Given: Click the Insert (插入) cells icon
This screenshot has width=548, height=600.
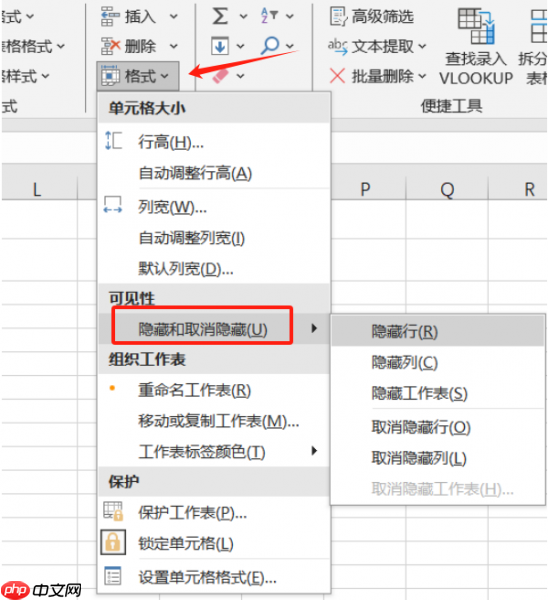Looking at the screenshot, I should 110,16.
